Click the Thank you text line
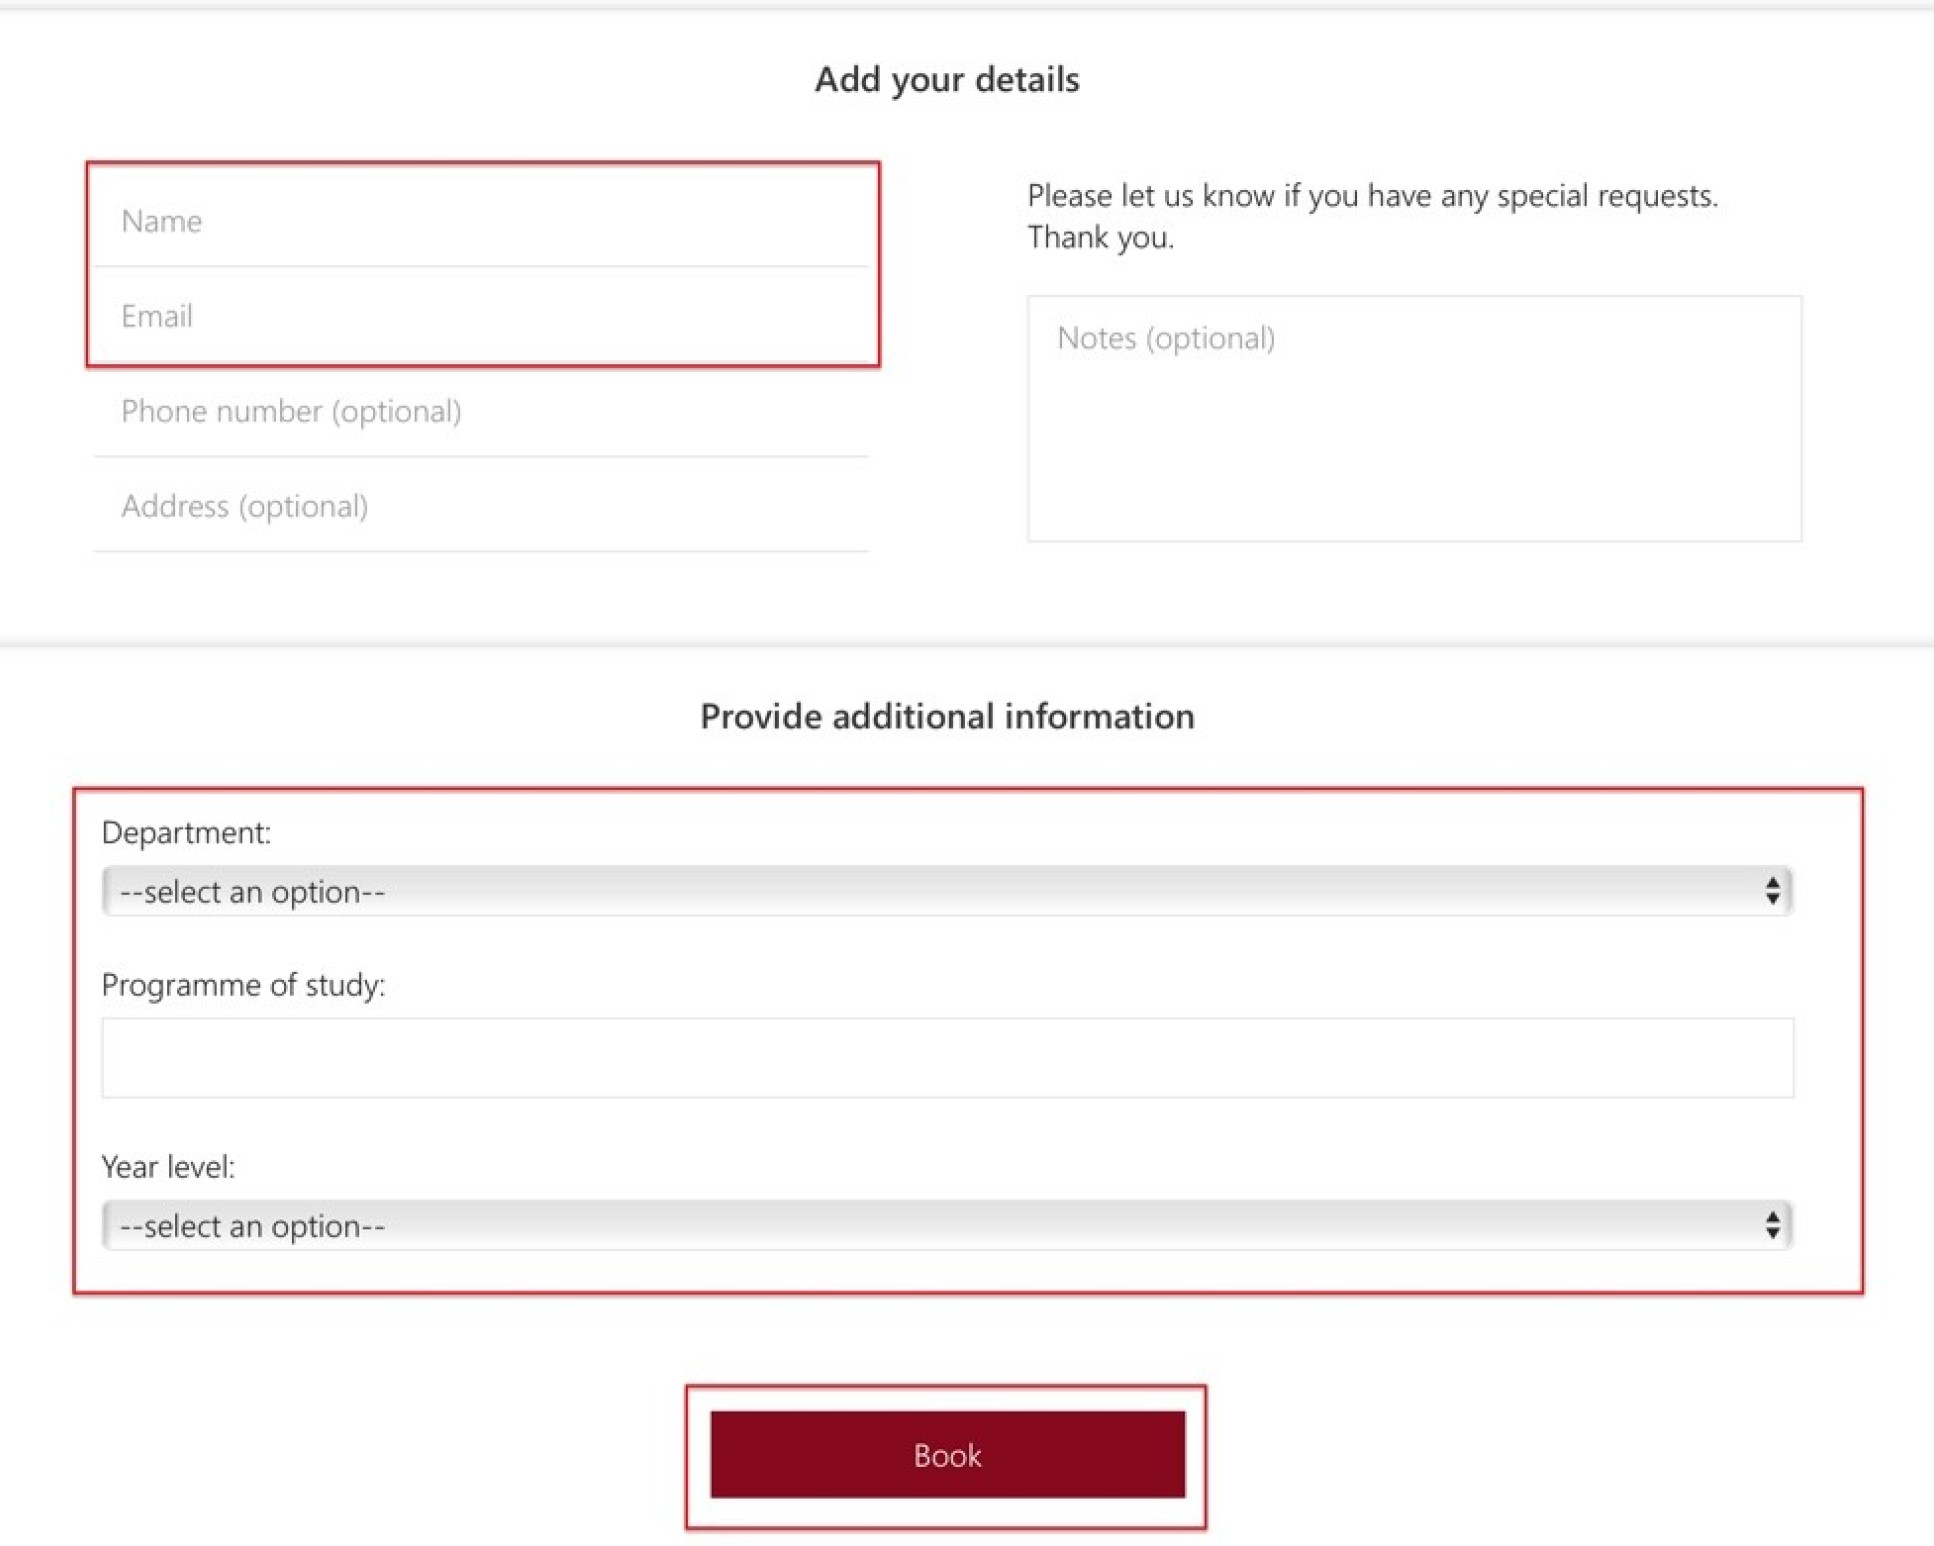Image resolution: width=1934 pixels, height=1546 pixels. (1100, 237)
